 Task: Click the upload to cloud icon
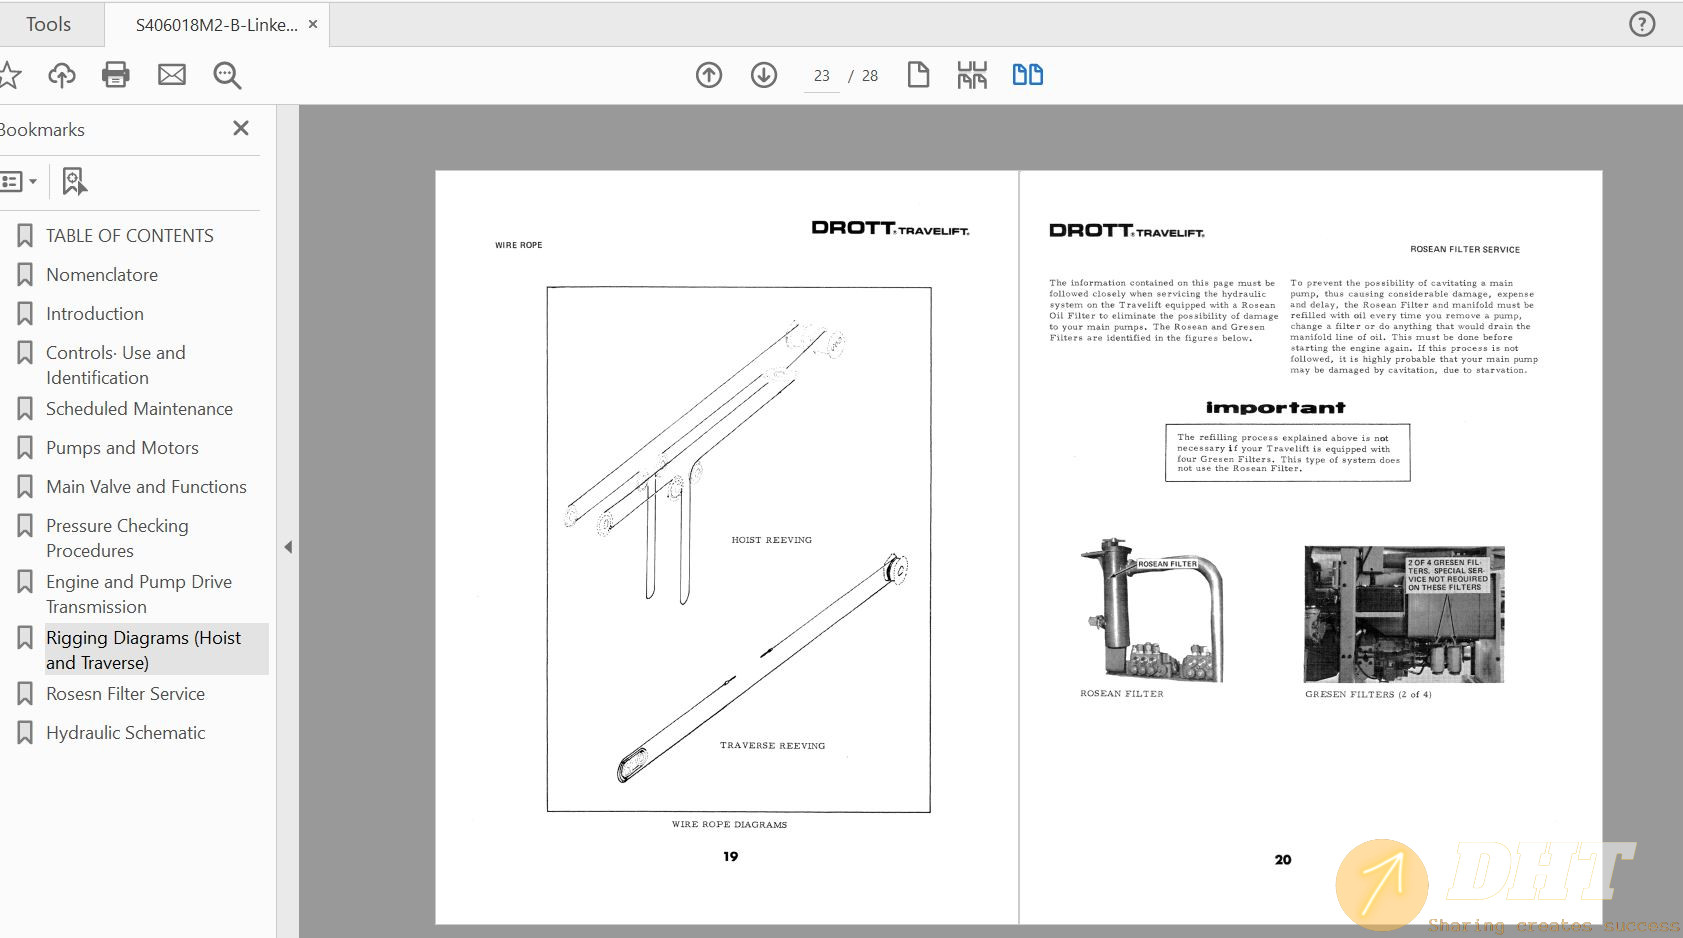62,75
